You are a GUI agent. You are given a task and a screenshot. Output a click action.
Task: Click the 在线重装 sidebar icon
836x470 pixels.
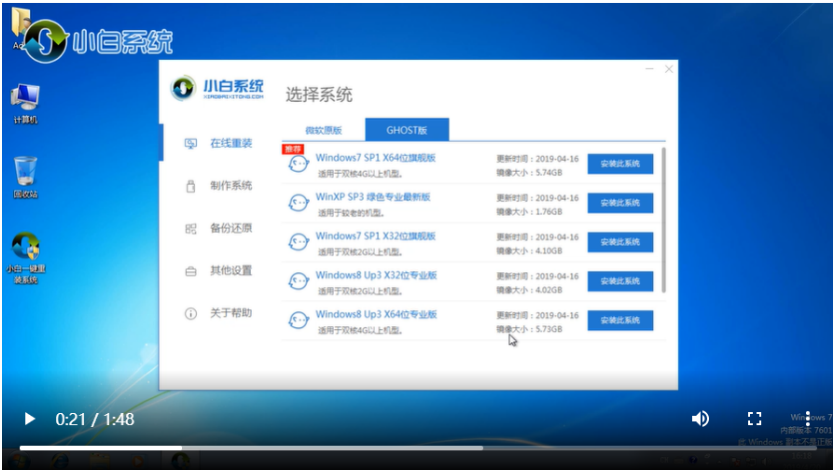pyautogui.click(x=190, y=144)
